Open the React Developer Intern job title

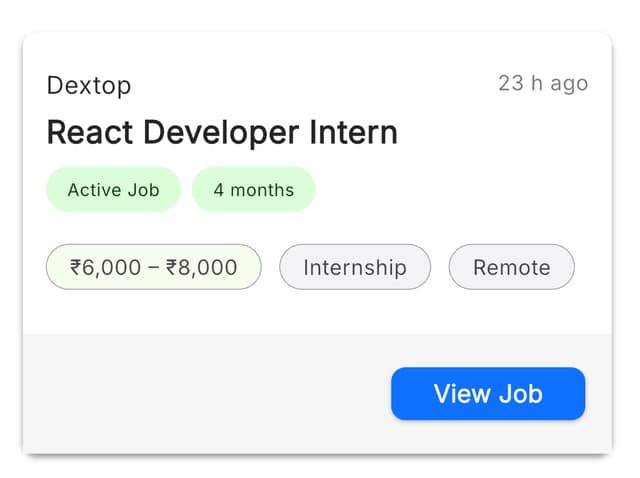(x=222, y=133)
